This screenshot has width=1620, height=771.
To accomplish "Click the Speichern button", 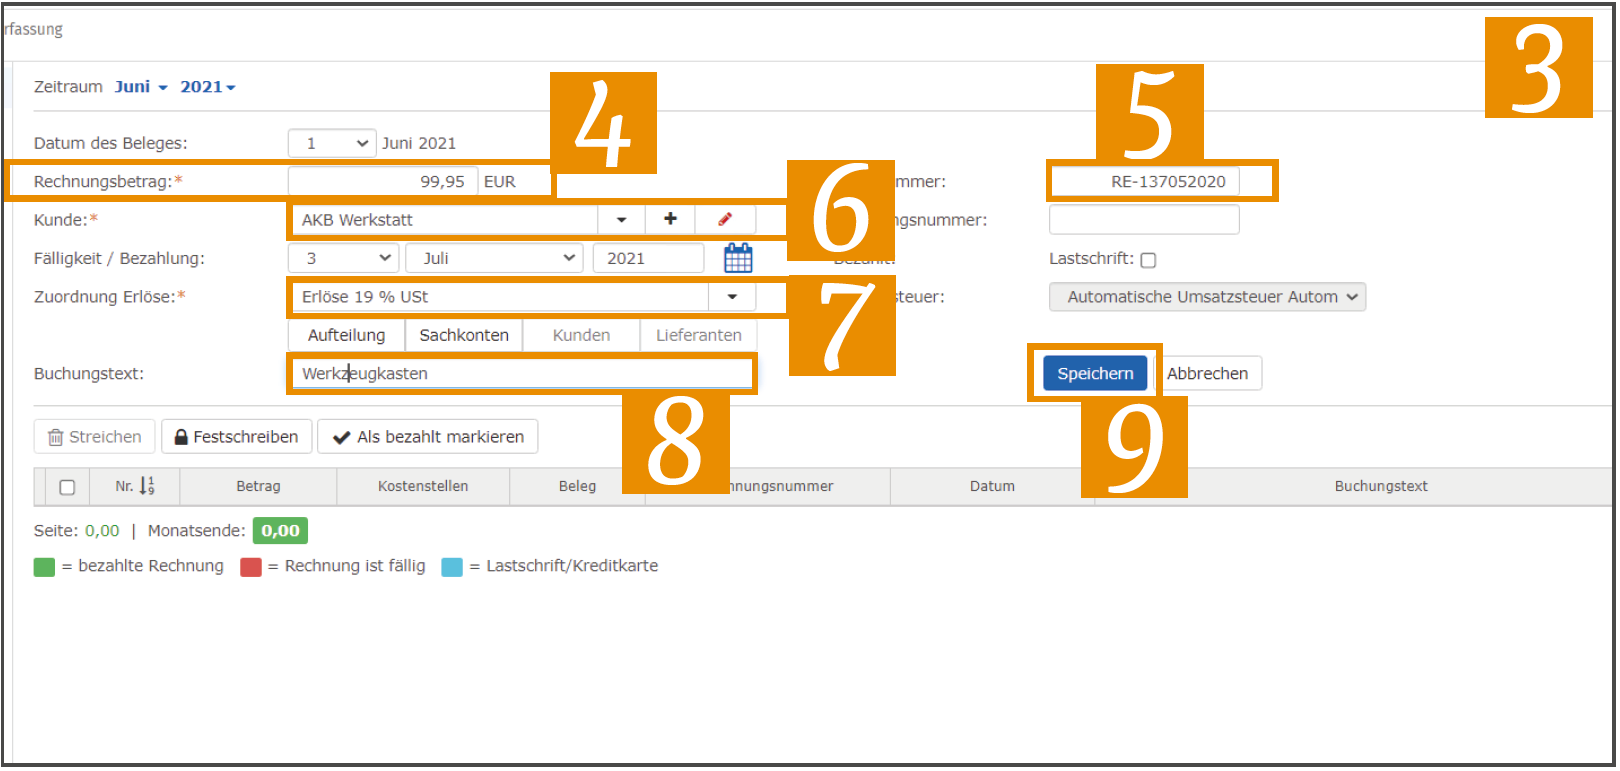I will pos(1095,373).
